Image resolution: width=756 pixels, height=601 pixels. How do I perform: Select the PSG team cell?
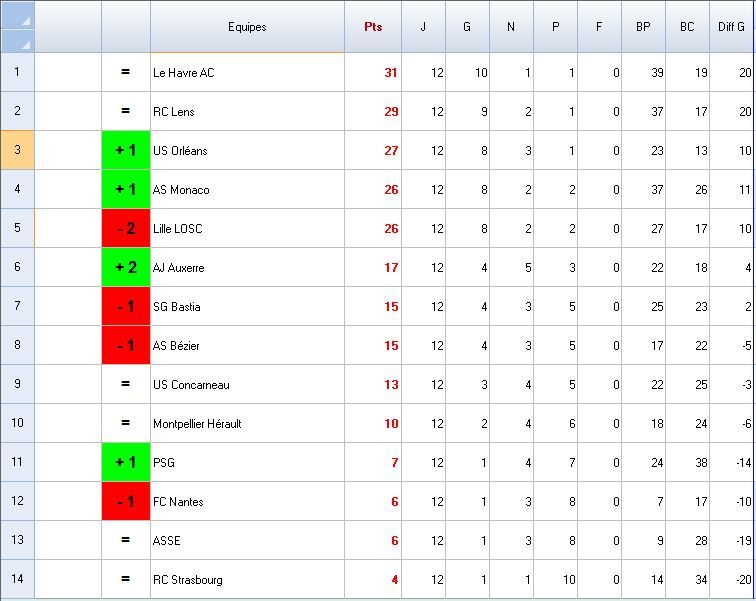coord(247,463)
